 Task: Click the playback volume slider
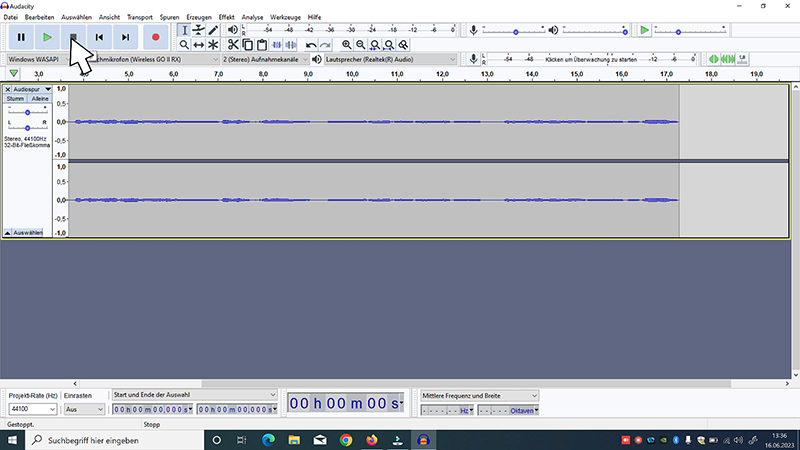point(595,32)
